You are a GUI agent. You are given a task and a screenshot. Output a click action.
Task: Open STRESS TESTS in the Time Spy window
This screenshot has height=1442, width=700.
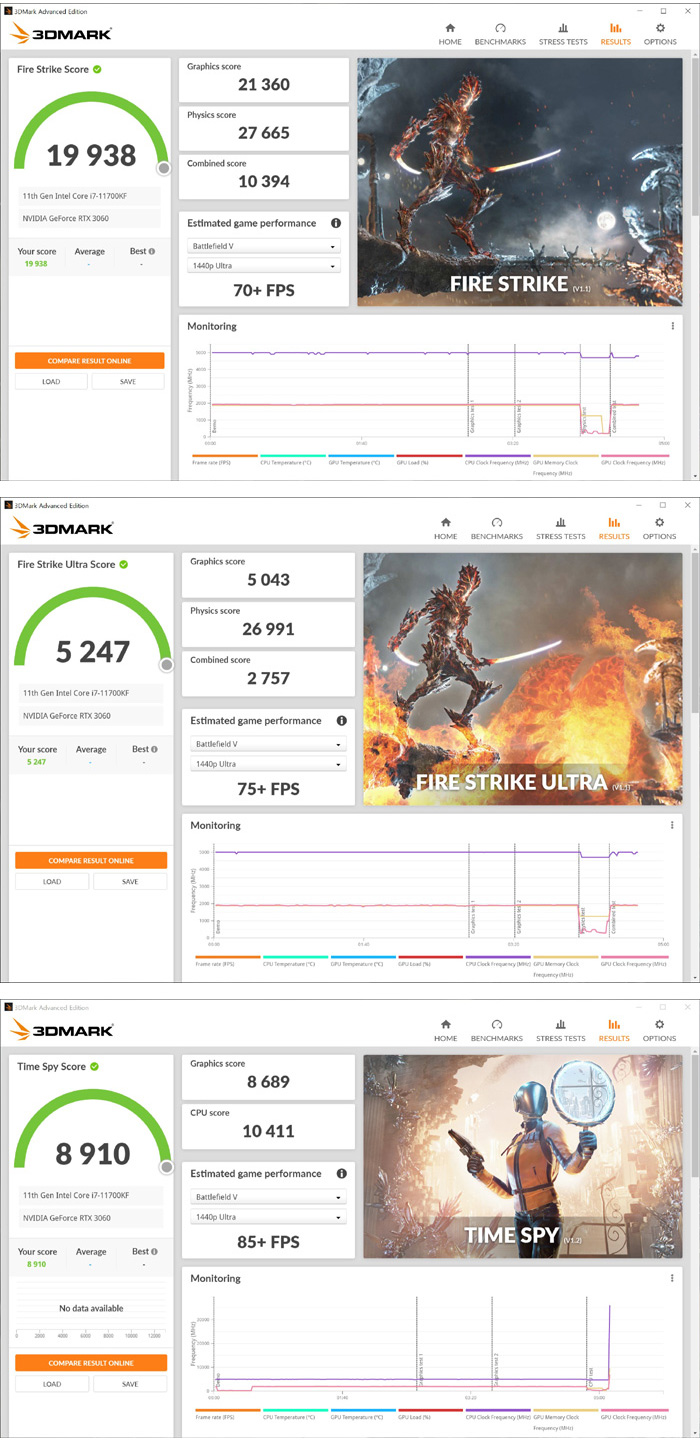561,1030
